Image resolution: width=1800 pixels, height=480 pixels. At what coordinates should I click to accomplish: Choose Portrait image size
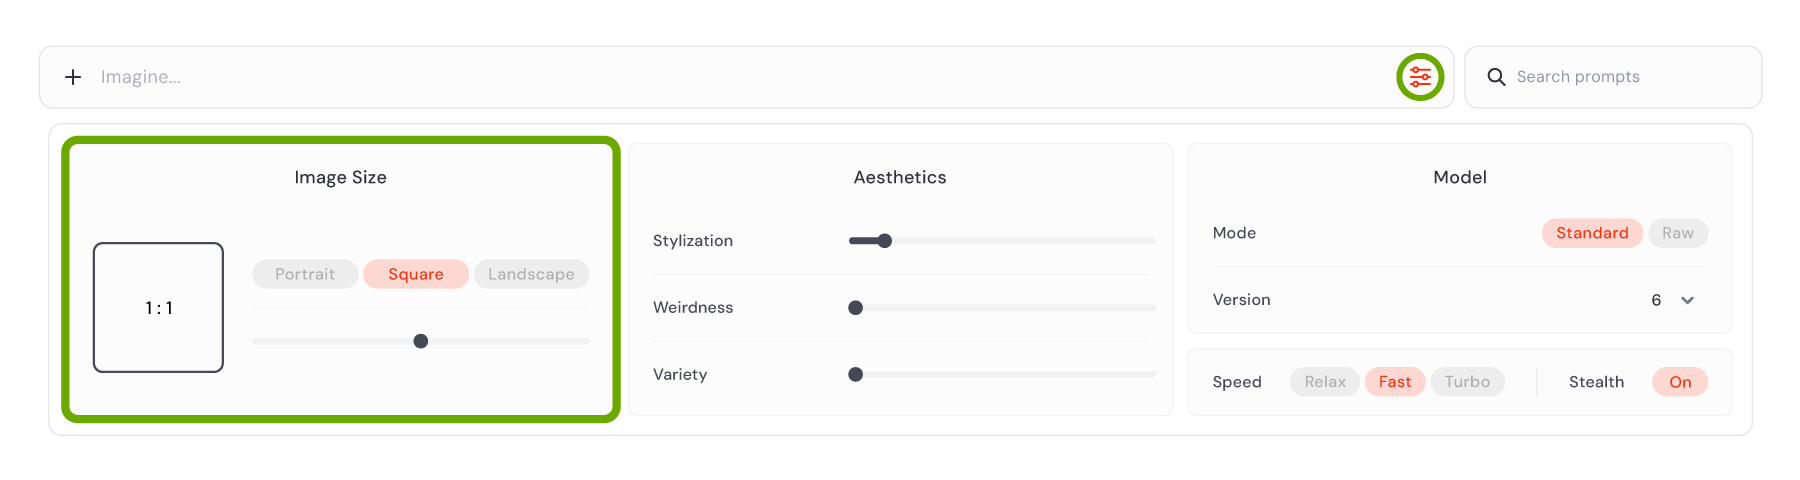click(305, 274)
